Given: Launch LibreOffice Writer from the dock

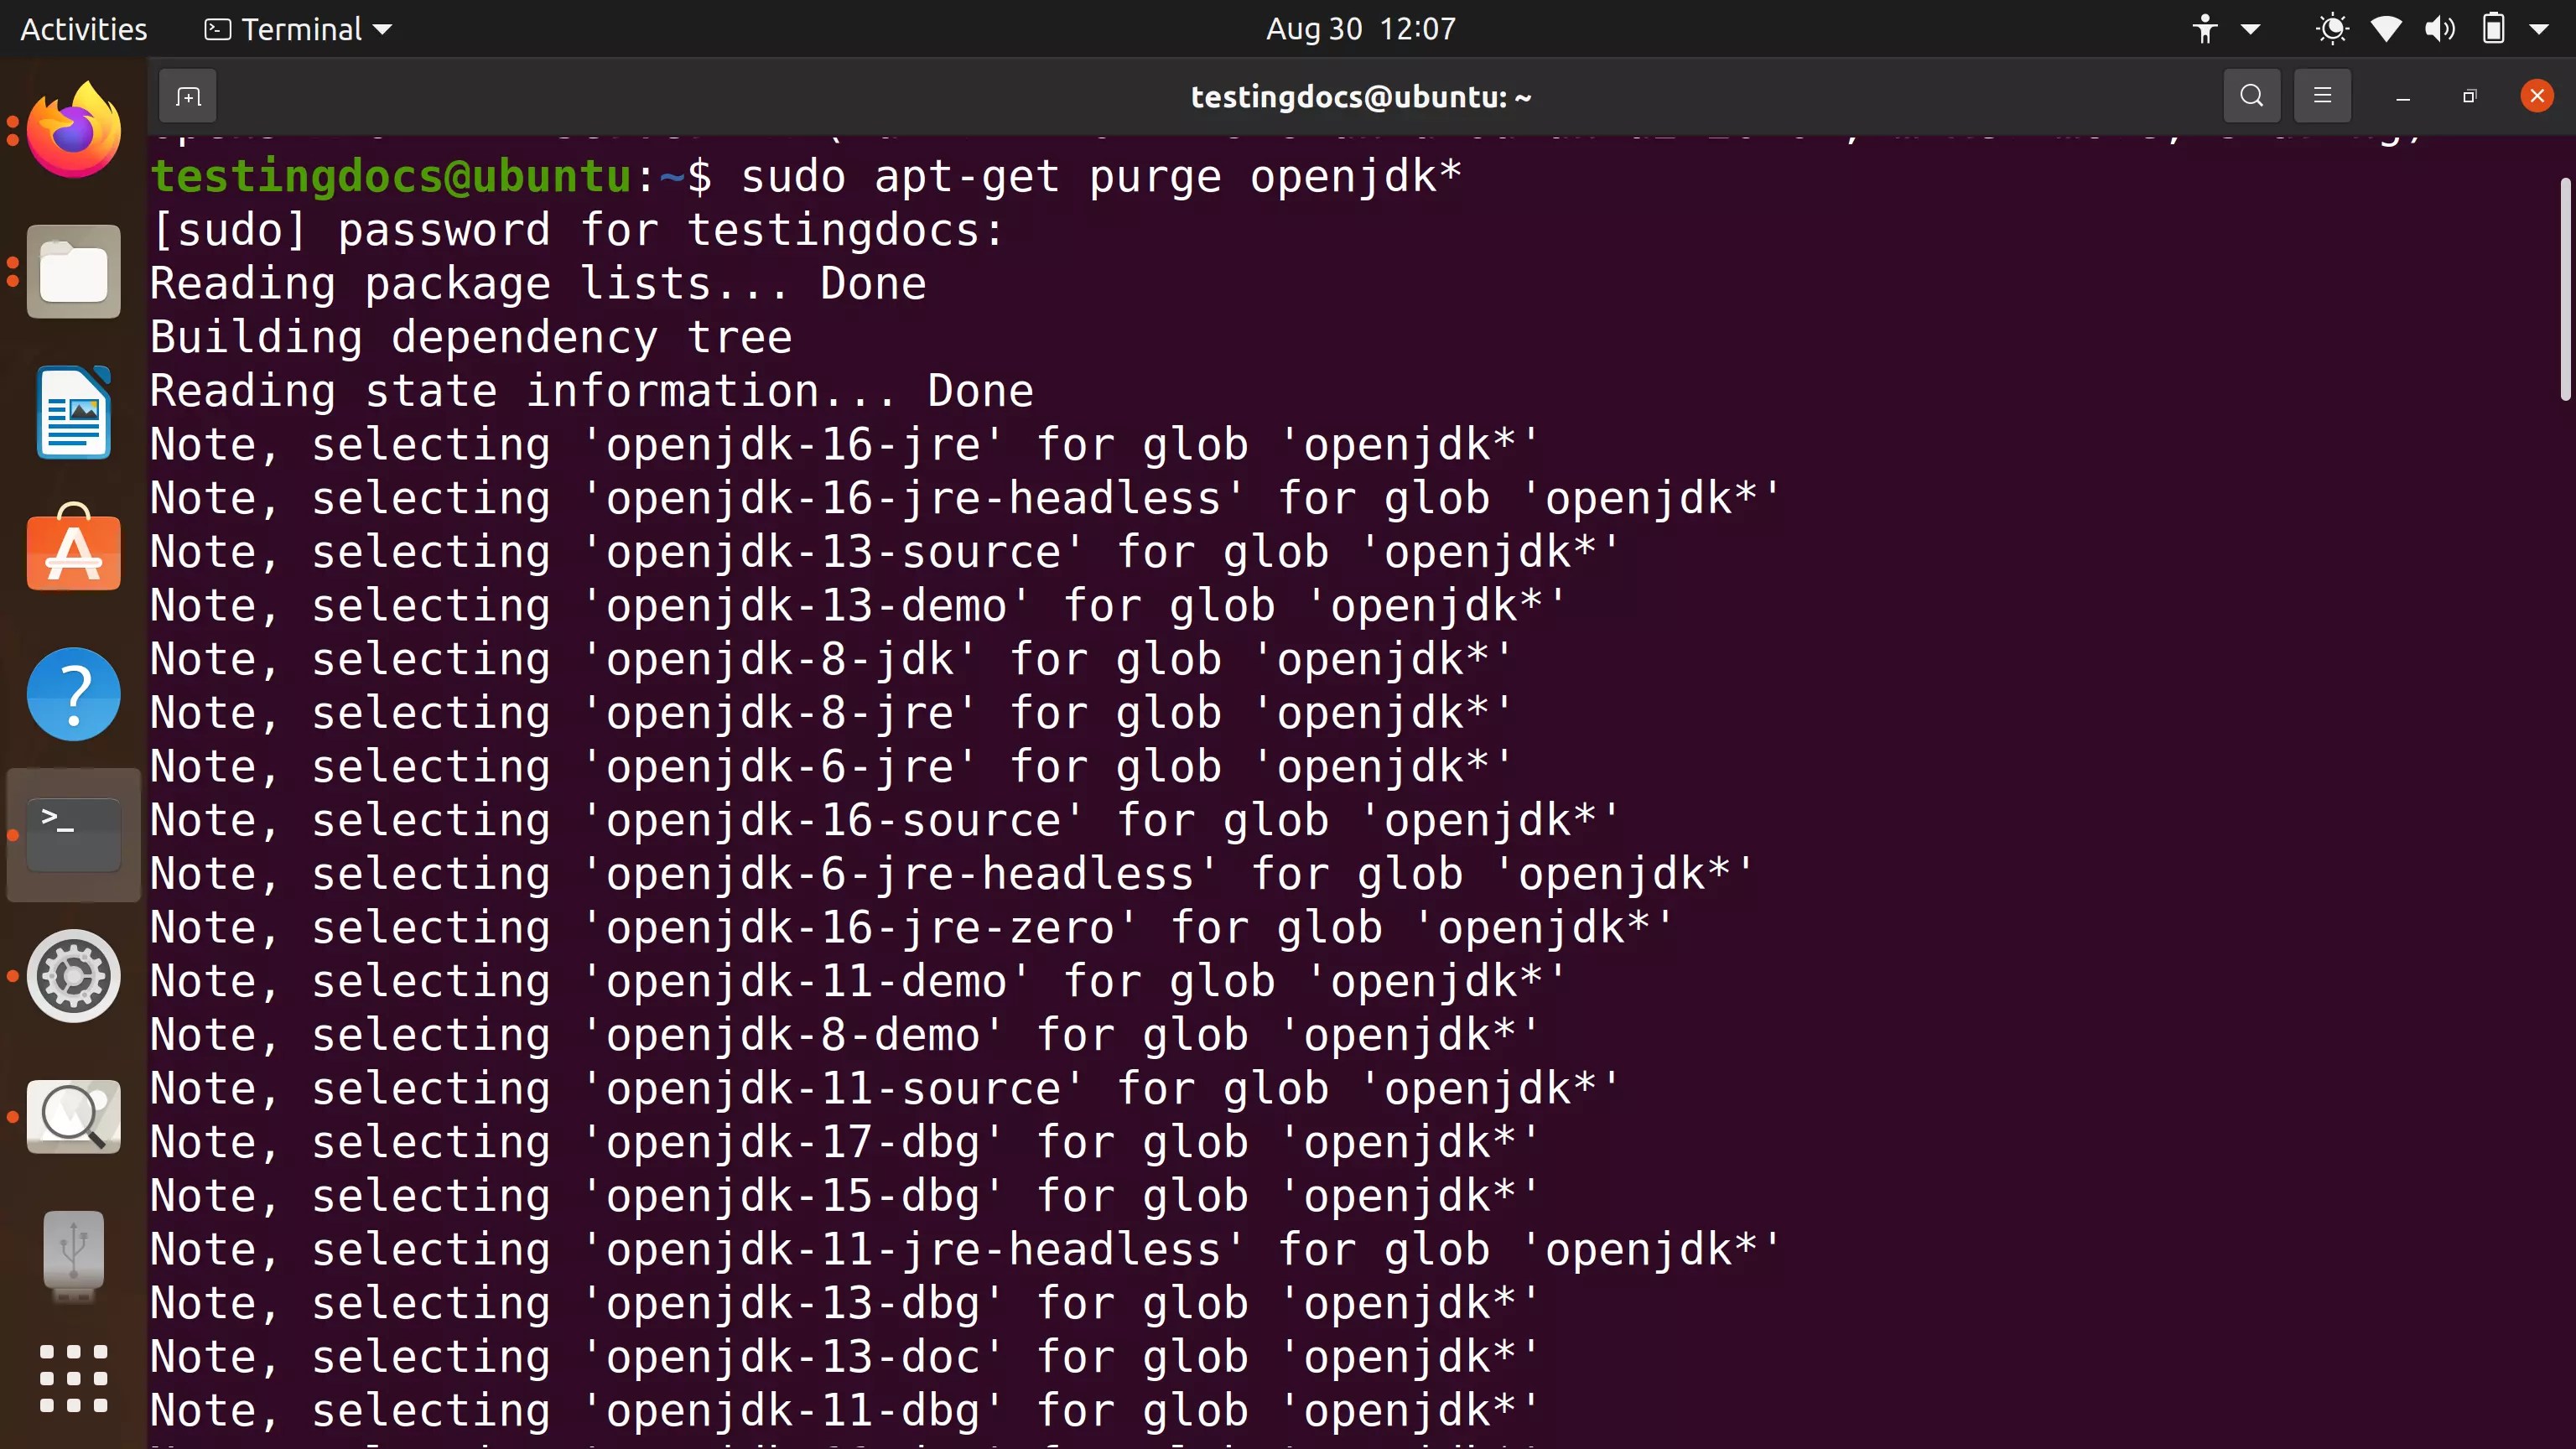Looking at the screenshot, I should (73, 412).
